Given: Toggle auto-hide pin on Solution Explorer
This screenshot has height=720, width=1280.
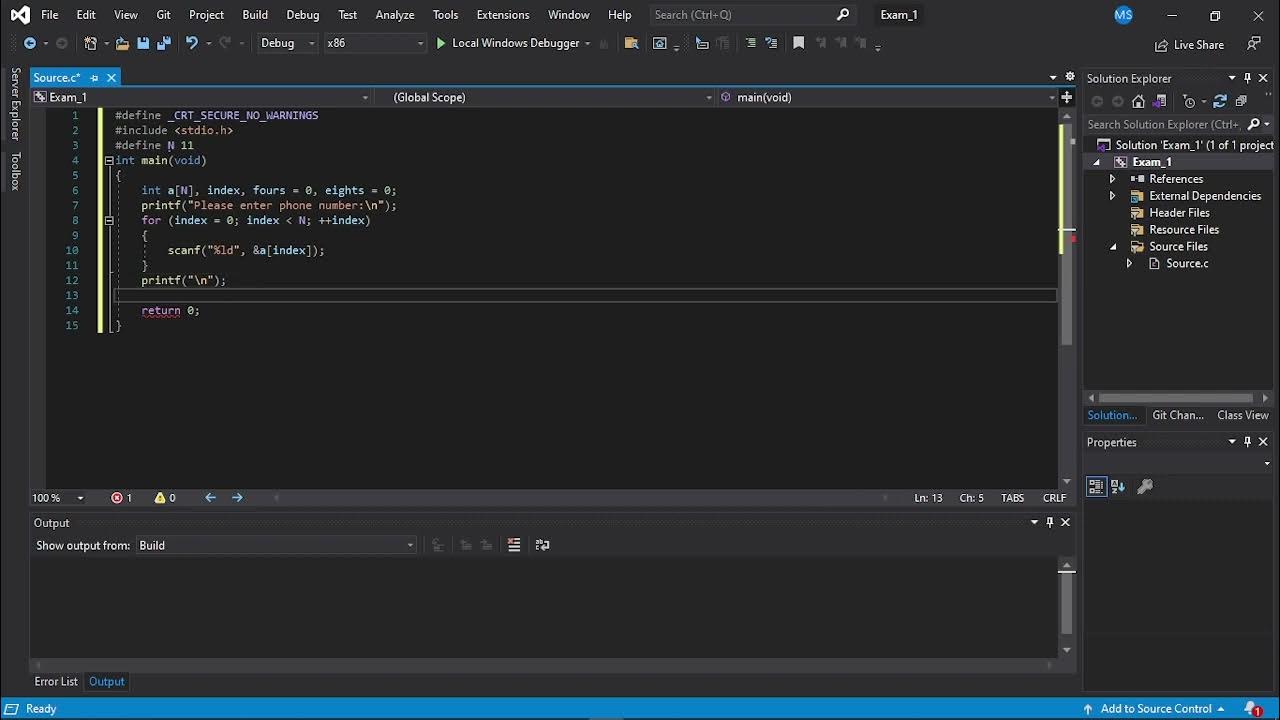Looking at the screenshot, I should click(1248, 78).
